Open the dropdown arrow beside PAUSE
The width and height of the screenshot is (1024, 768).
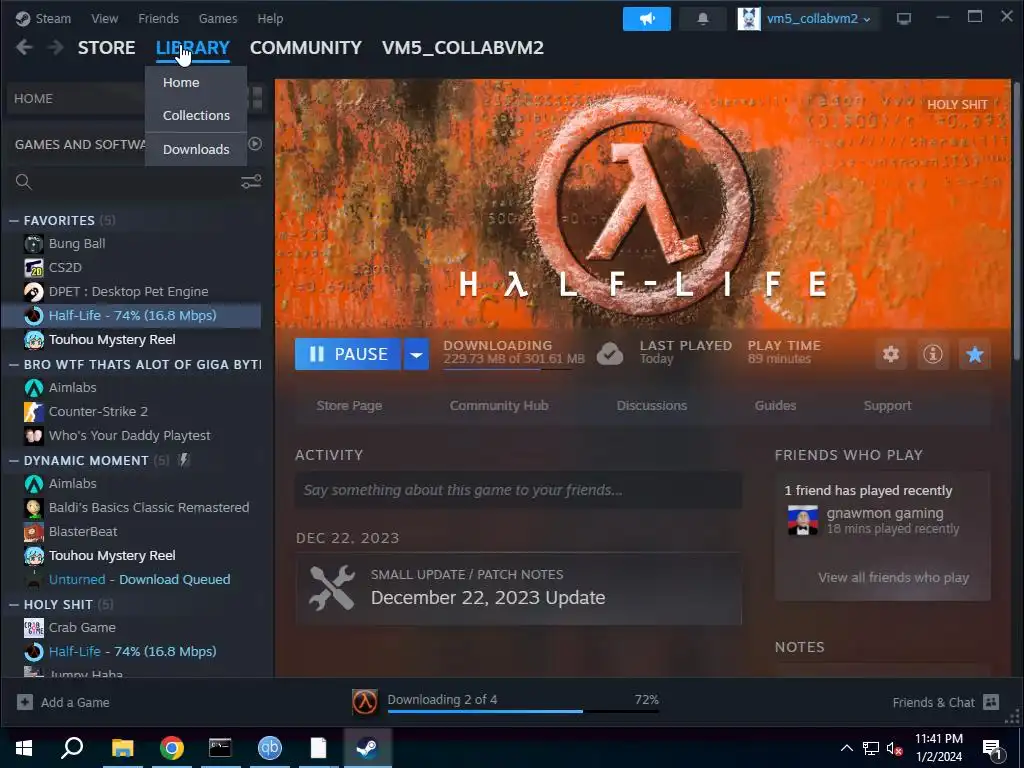pyautogui.click(x=416, y=354)
